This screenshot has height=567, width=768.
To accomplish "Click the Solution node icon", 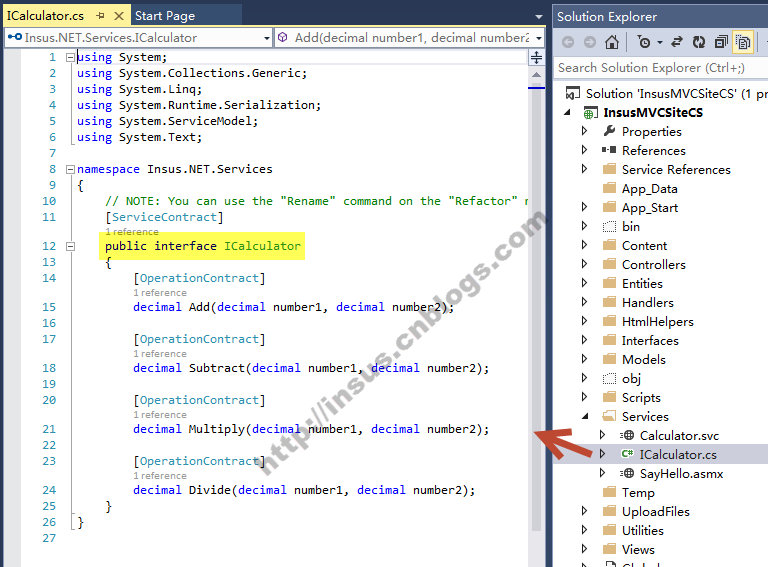I will click(x=573, y=93).
